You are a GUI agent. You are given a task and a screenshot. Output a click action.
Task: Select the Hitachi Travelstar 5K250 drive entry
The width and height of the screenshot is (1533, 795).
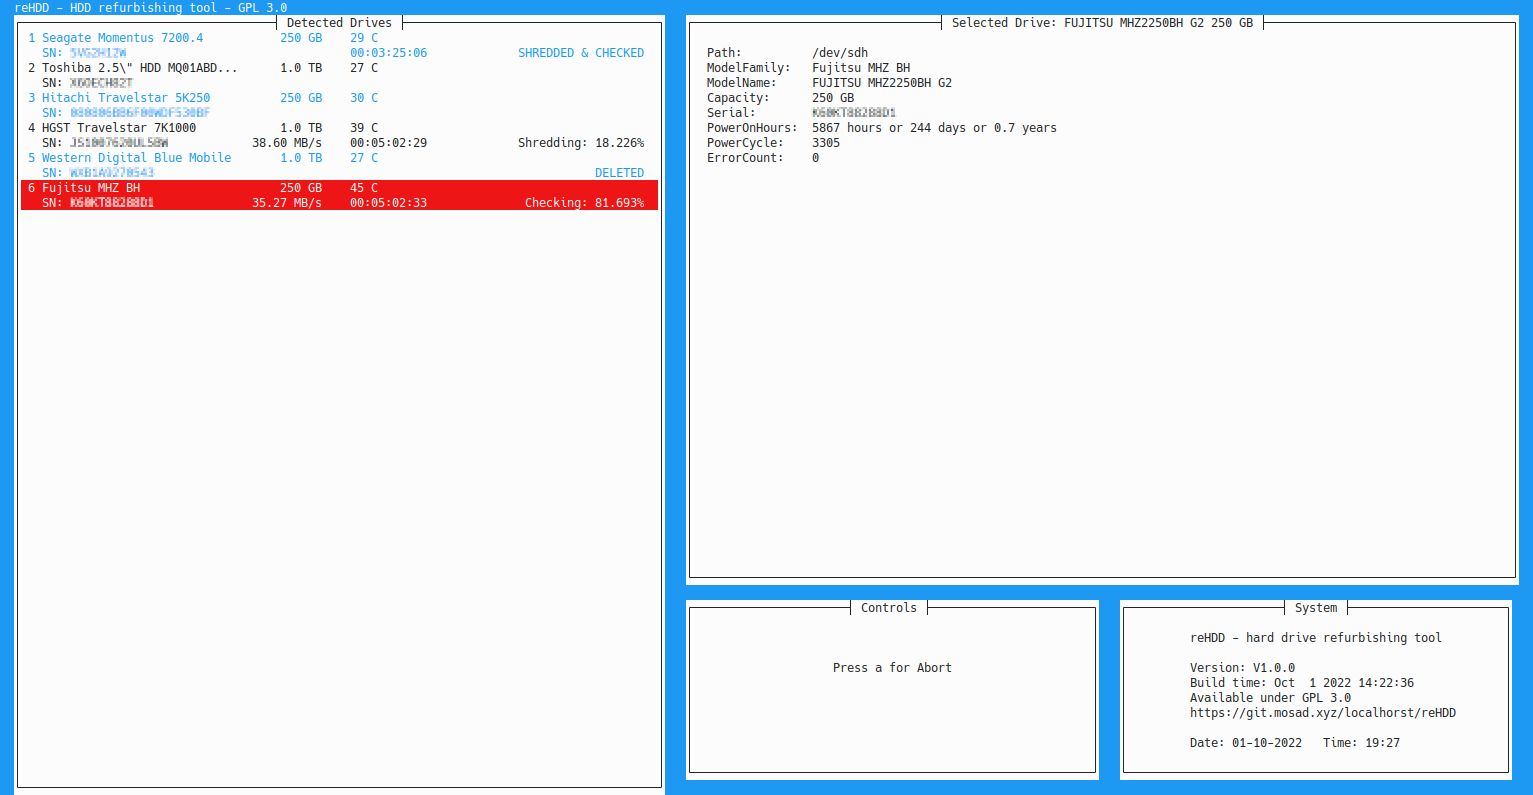(x=126, y=98)
